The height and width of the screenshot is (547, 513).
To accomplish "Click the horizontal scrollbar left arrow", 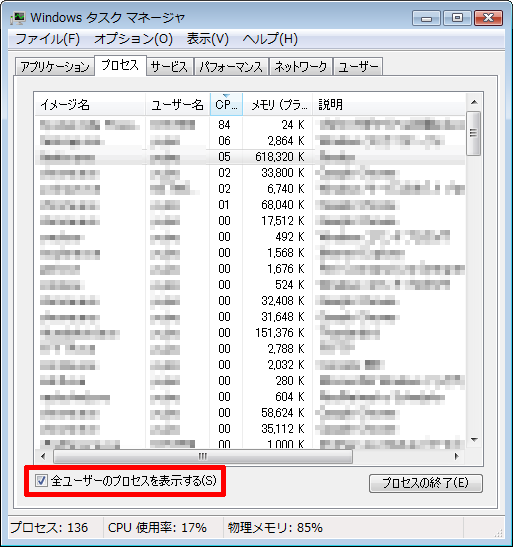I will tap(43, 456).
